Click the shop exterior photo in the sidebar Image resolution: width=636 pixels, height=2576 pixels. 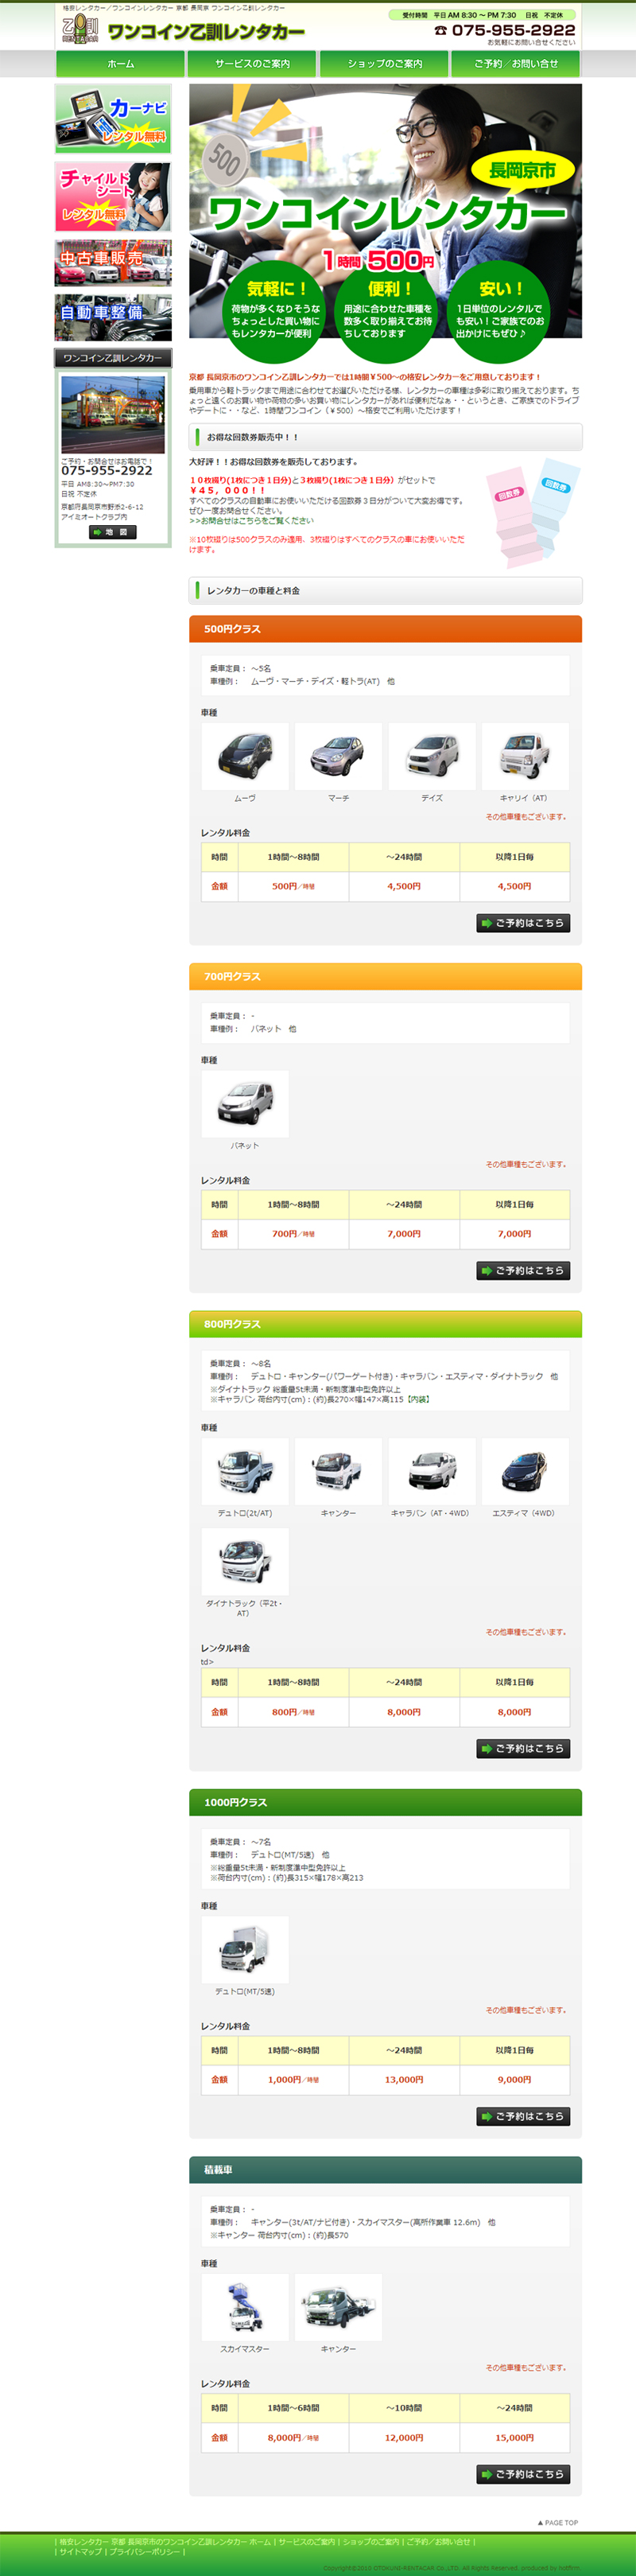click(113, 415)
